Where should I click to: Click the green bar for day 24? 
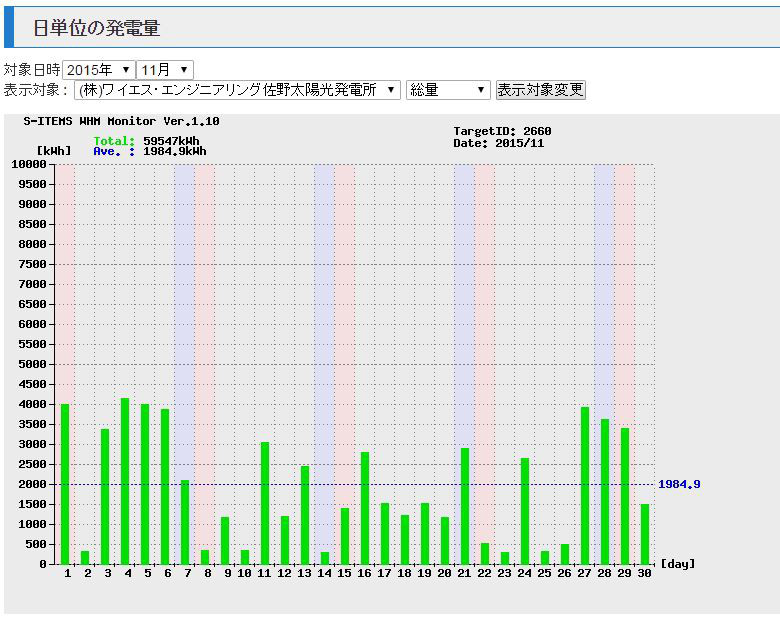(x=525, y=511)
